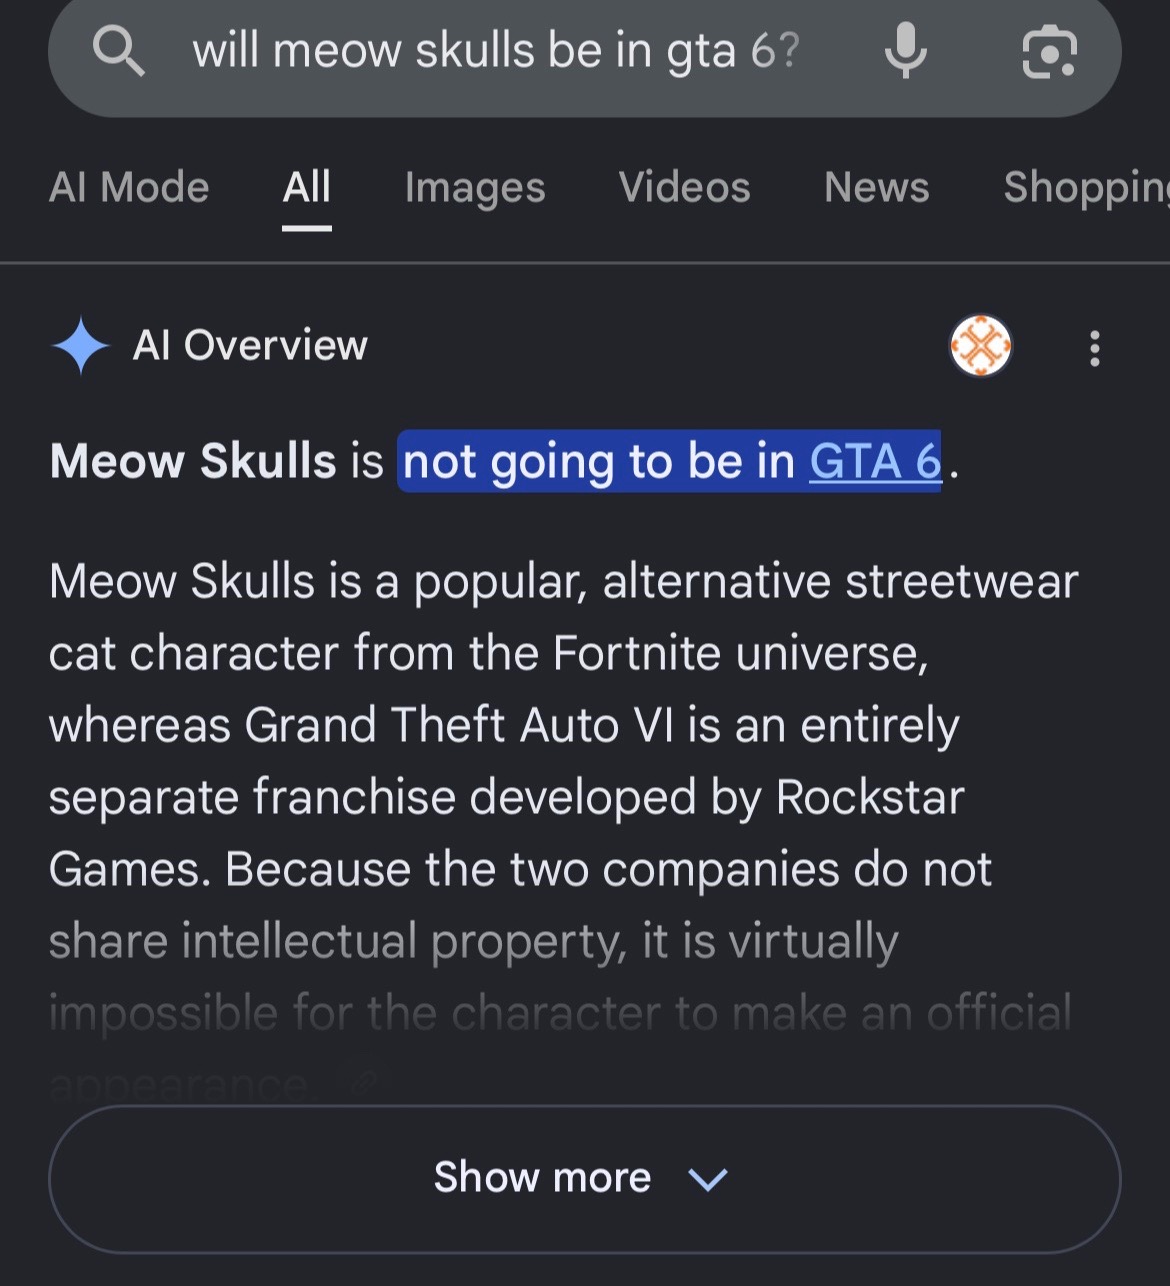Click the chevron arrow beside Show more

click(708, 1180)
